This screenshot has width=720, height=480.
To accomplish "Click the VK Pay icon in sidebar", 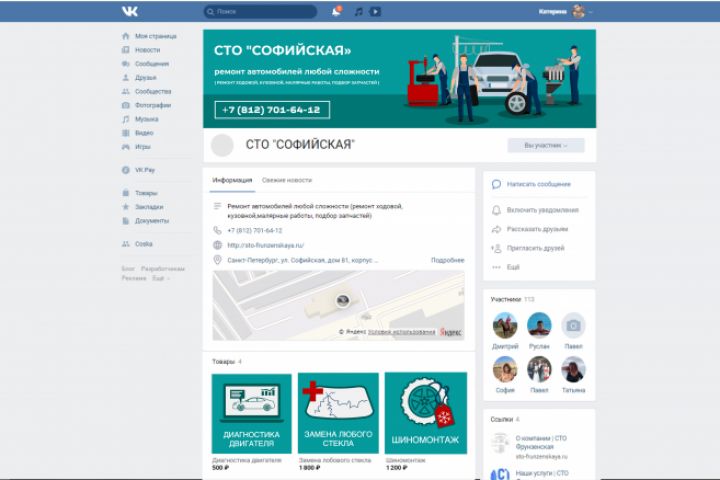I will coord(126,170).
